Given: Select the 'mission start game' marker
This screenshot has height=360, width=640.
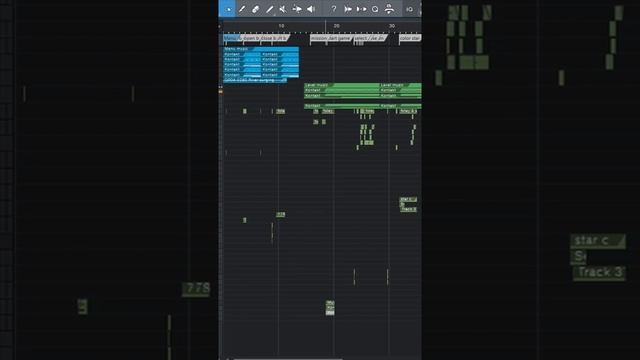Looking at the screenshot, I should tap(331, 38).
